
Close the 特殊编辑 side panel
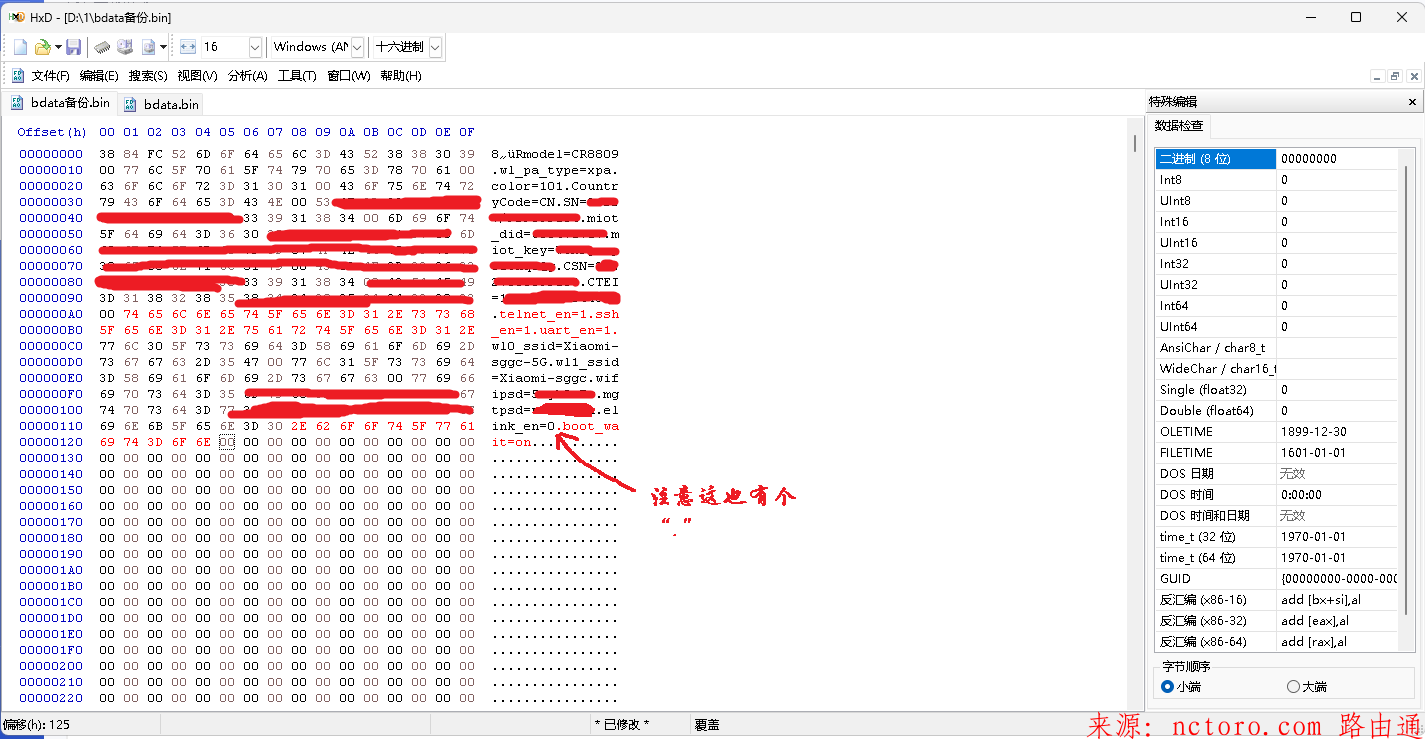[1412, 102]
